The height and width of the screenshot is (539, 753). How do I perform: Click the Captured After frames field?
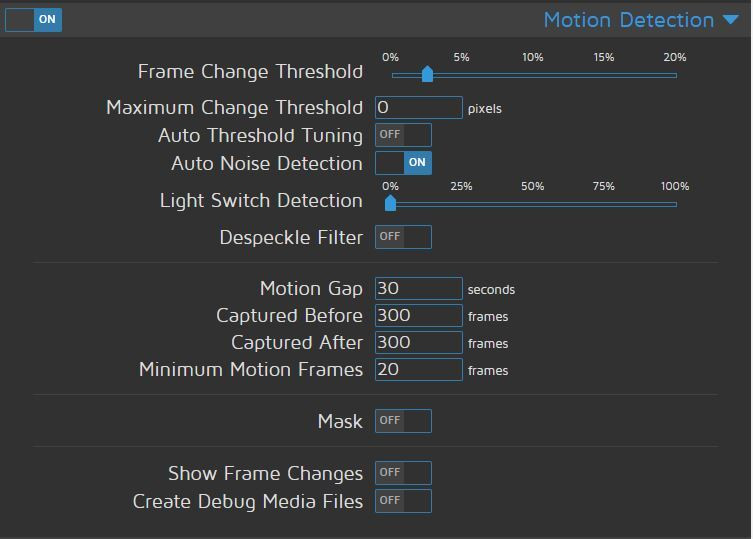[x=418, y=342]
